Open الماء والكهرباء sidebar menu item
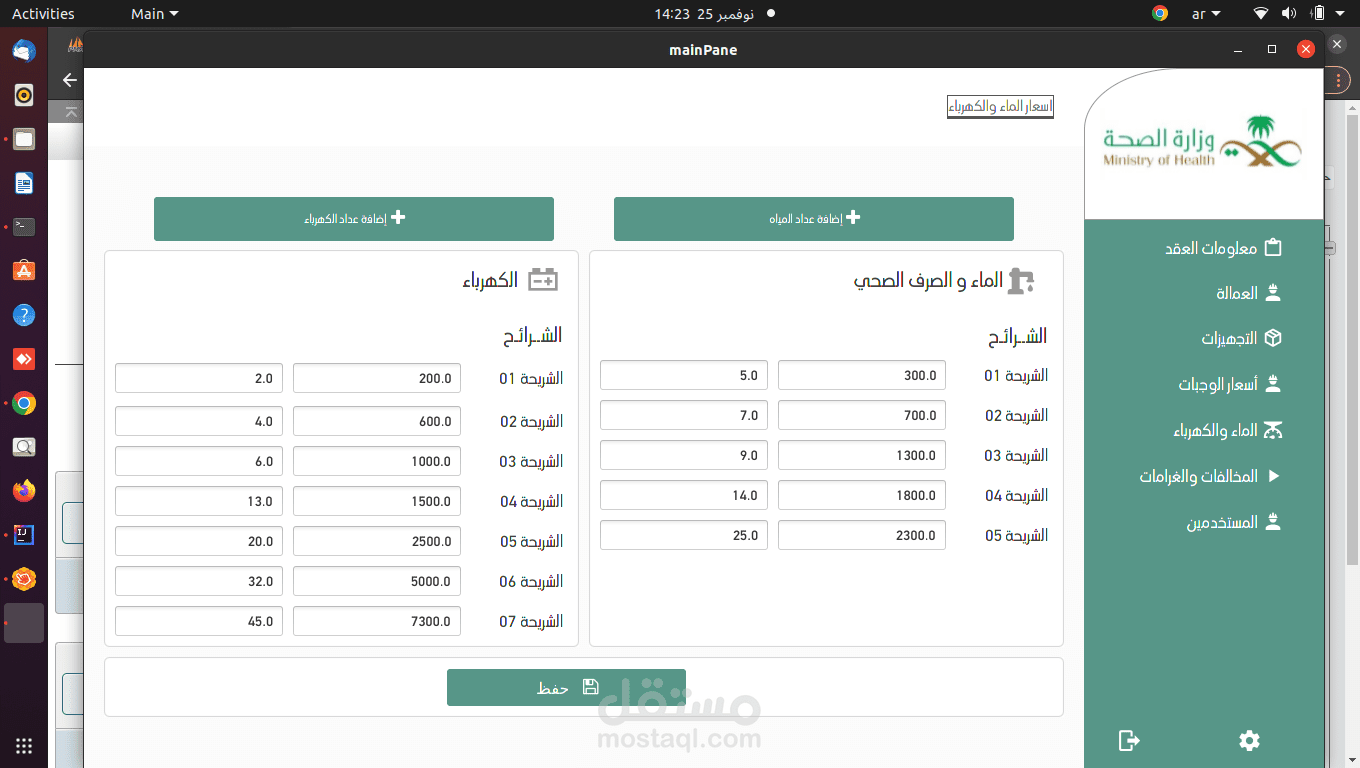 (x=1204, y=430)
